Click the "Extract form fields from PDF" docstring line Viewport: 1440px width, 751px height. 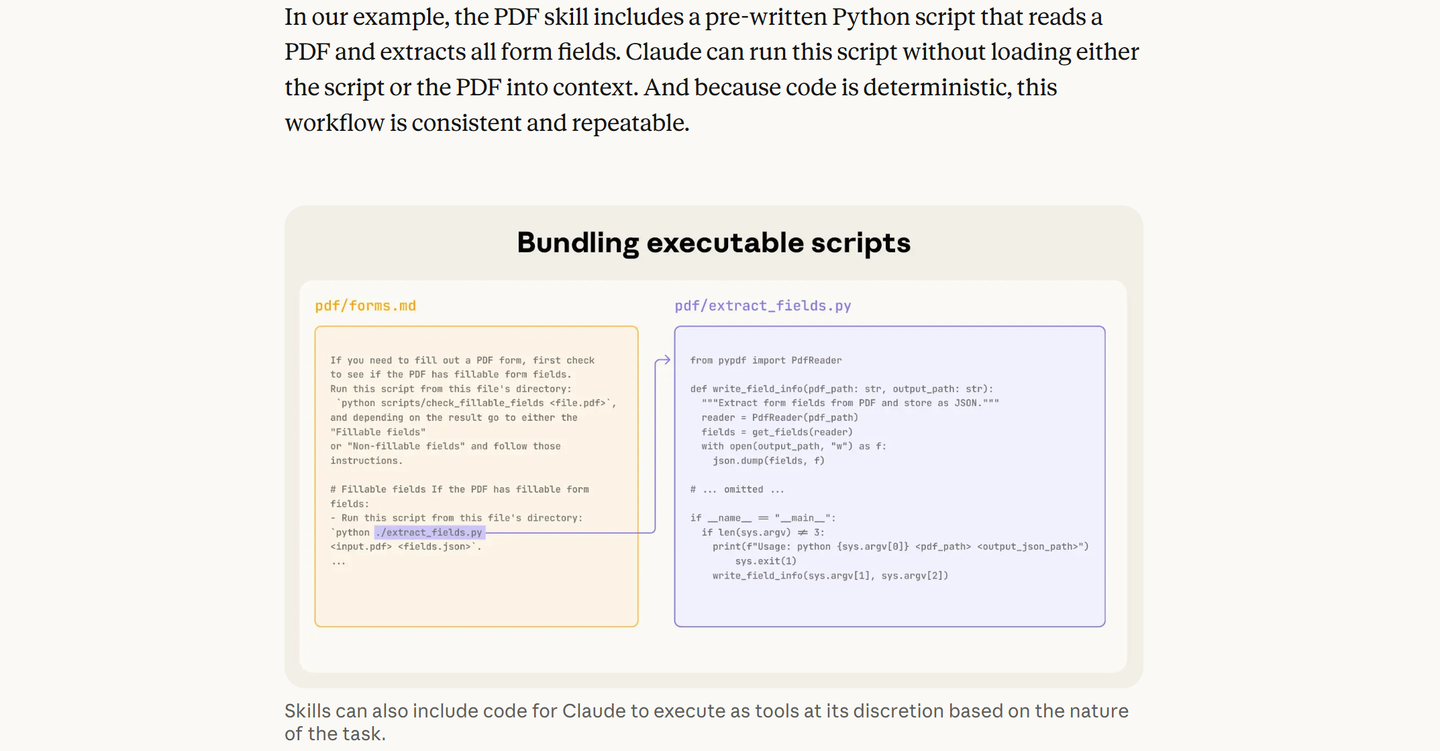[850, 403]
